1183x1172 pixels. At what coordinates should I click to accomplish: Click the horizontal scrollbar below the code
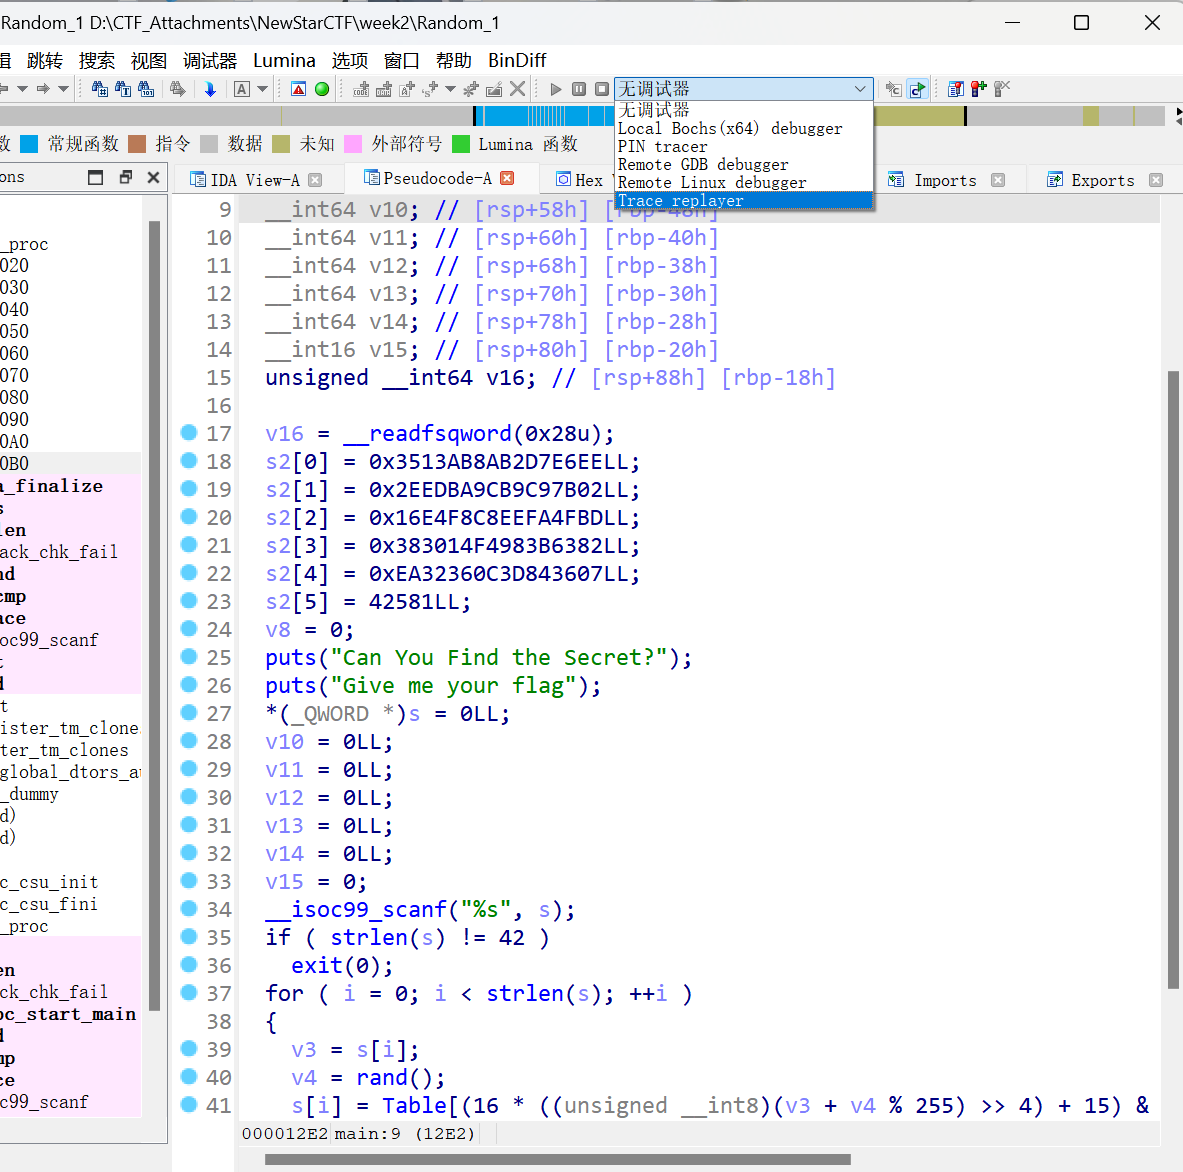pyautogui.click(x=557, y=1159)
